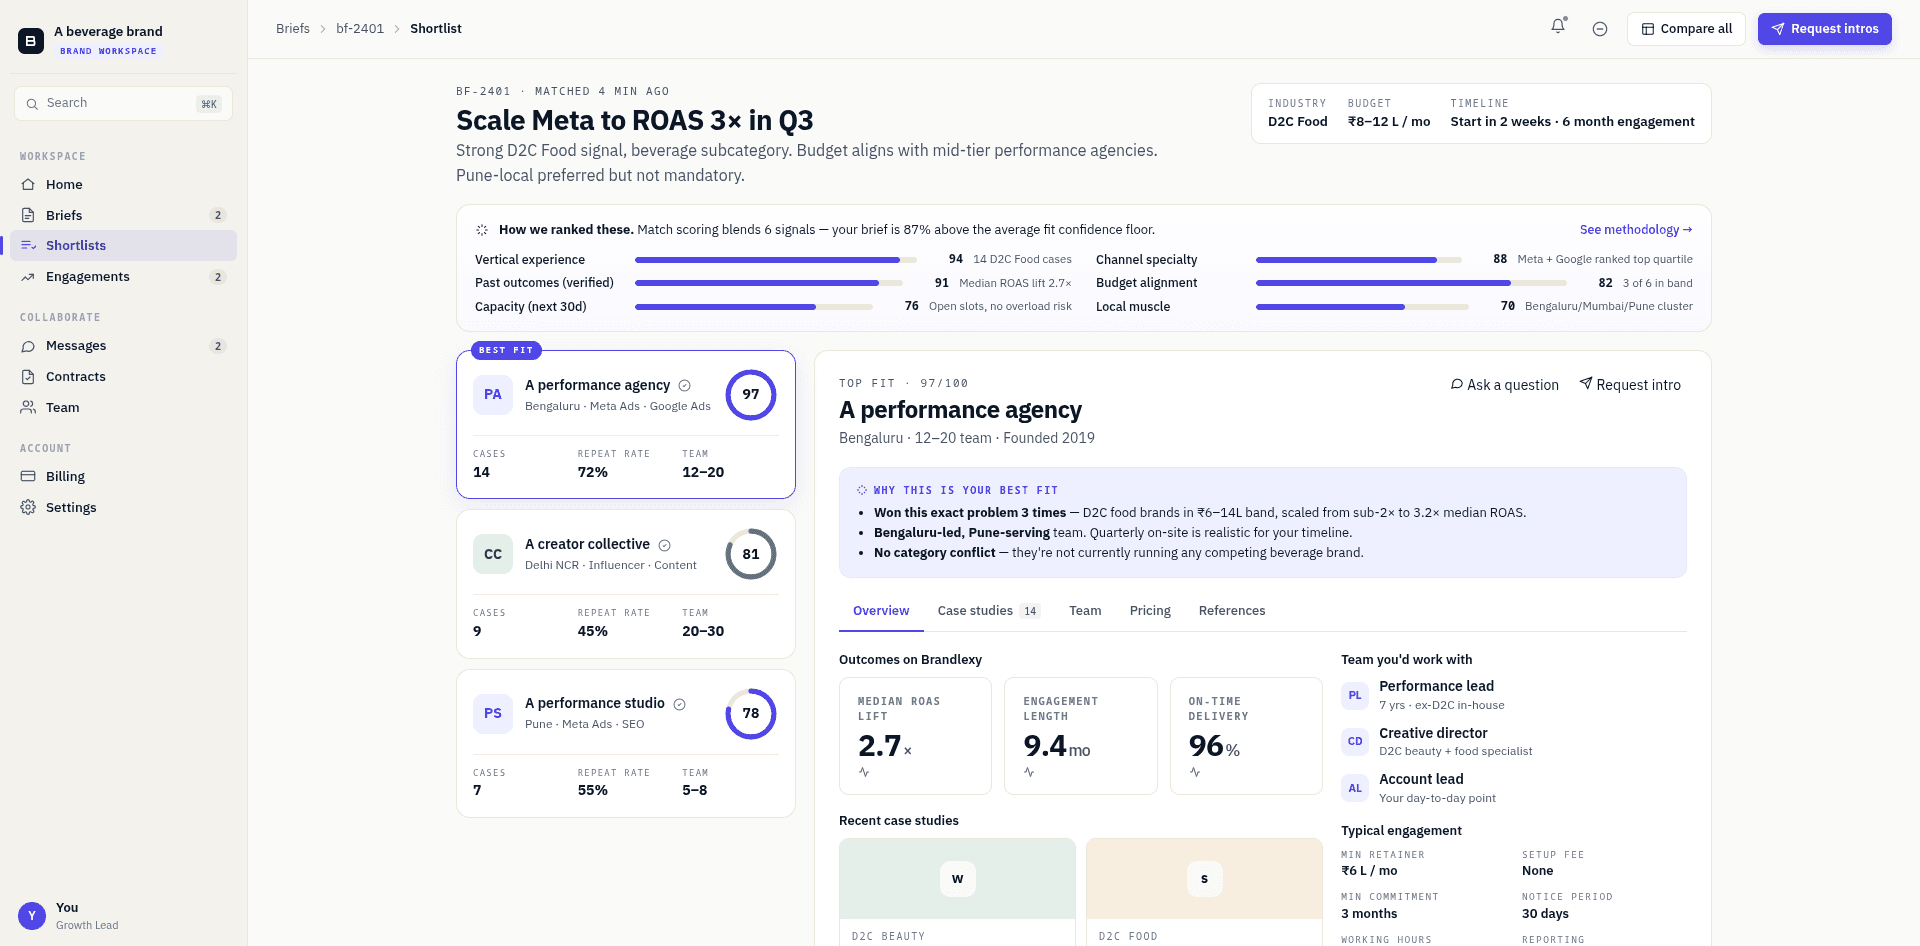The image size is (1920, 946).
Task: Click the Median ROAS Lift outcome card
Action: tap(915, 736)
